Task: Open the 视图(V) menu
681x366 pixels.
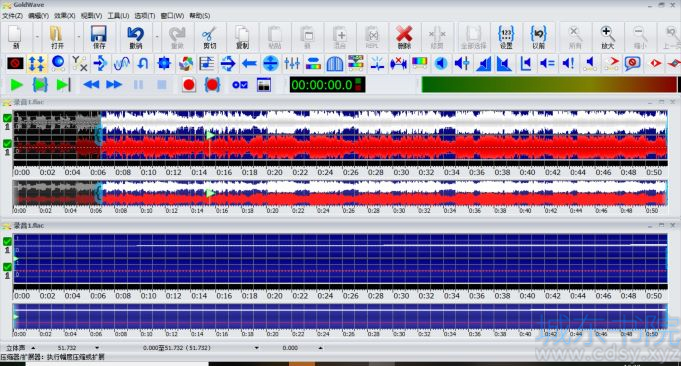Action: point(91,16)
